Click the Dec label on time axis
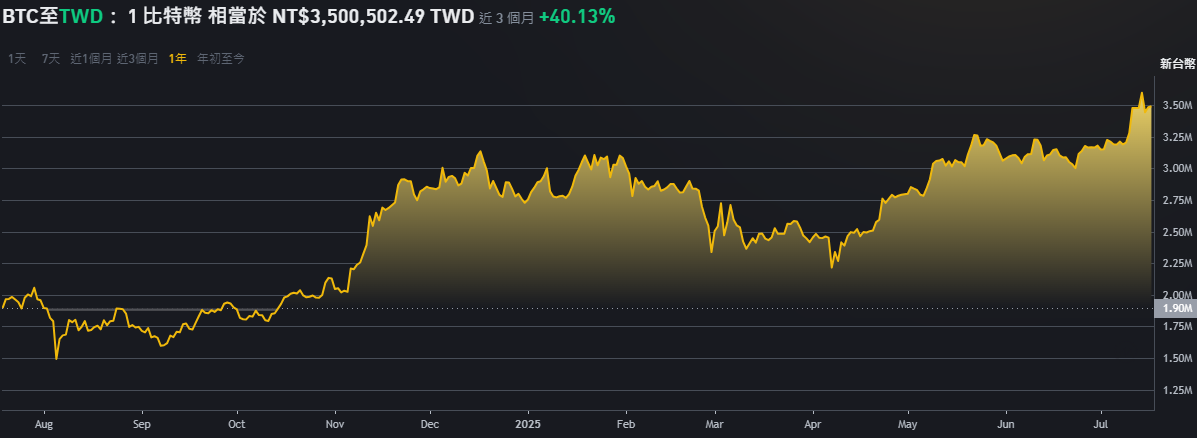 pyautogui.click(x=430, y=424)
